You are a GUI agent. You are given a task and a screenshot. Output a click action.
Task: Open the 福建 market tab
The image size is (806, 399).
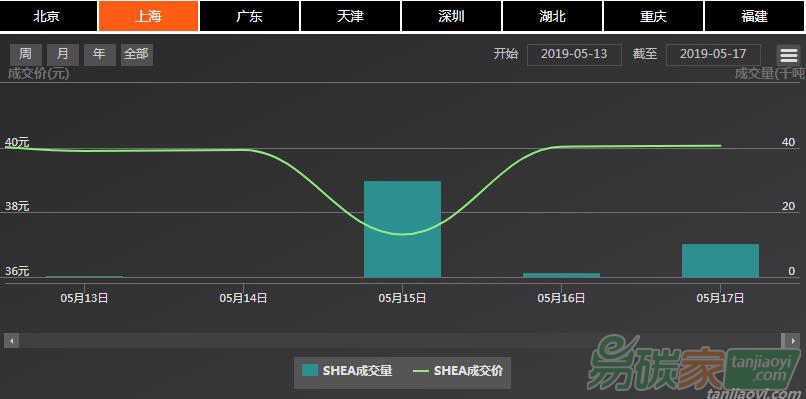(755, 16)
